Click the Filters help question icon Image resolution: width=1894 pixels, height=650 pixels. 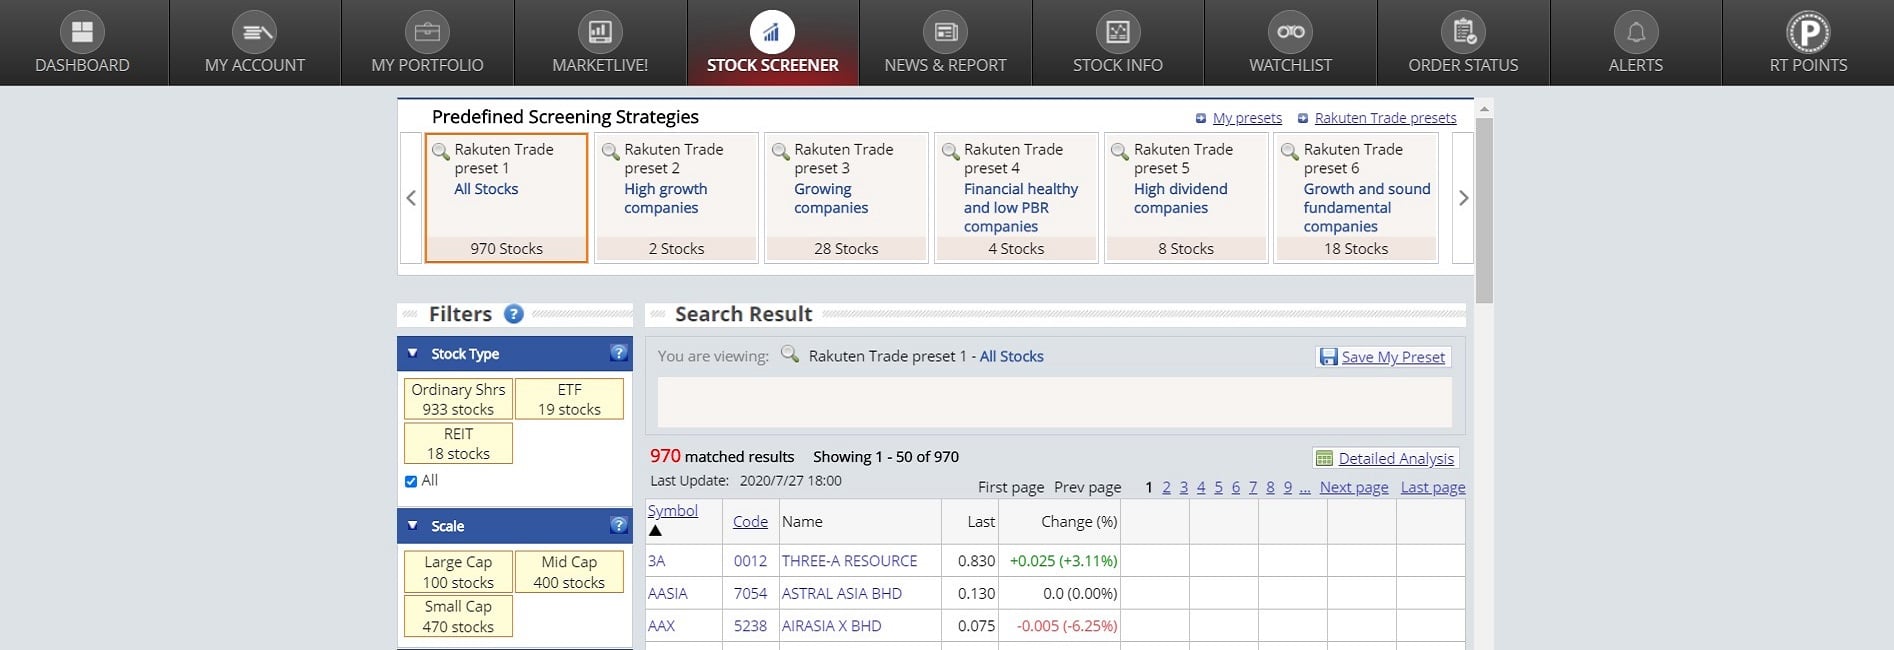pyautogui.click(x=514, y=314)
